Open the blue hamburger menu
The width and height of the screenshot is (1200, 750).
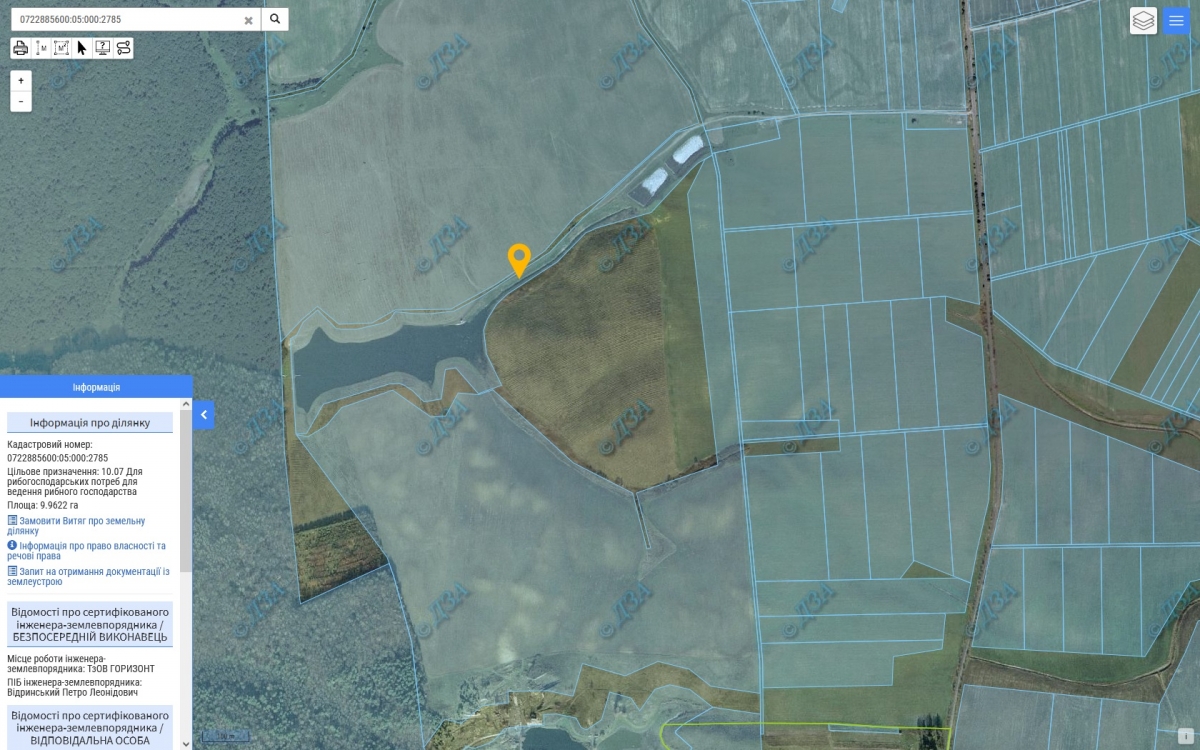[1176, 20]
